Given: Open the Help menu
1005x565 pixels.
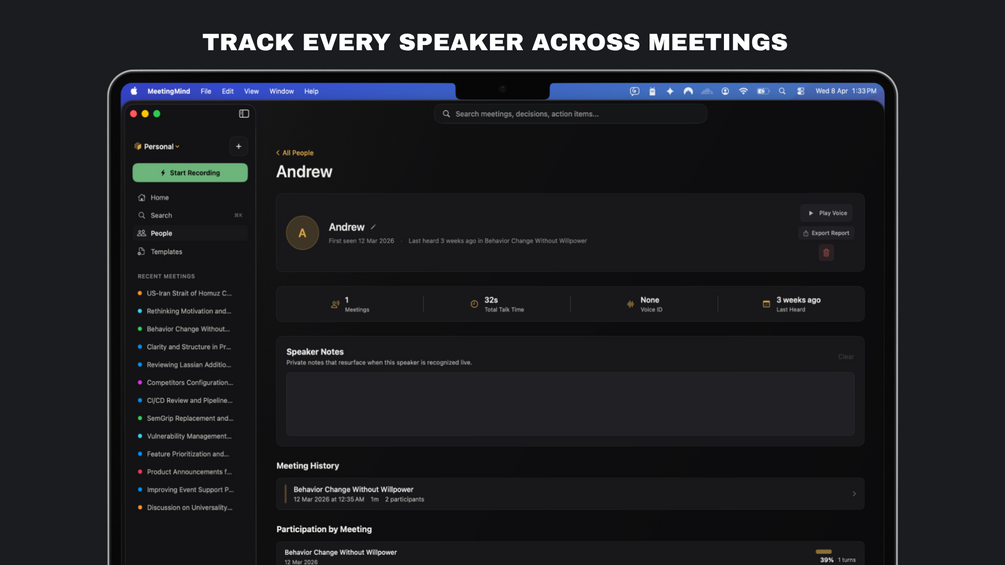Looking at the screenshot, I should tap(311, 91).
